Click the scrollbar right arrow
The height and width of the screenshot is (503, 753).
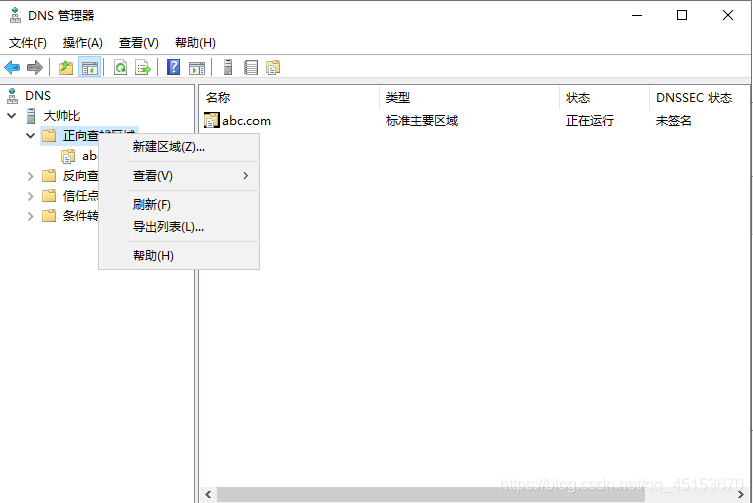coord(741,494)
